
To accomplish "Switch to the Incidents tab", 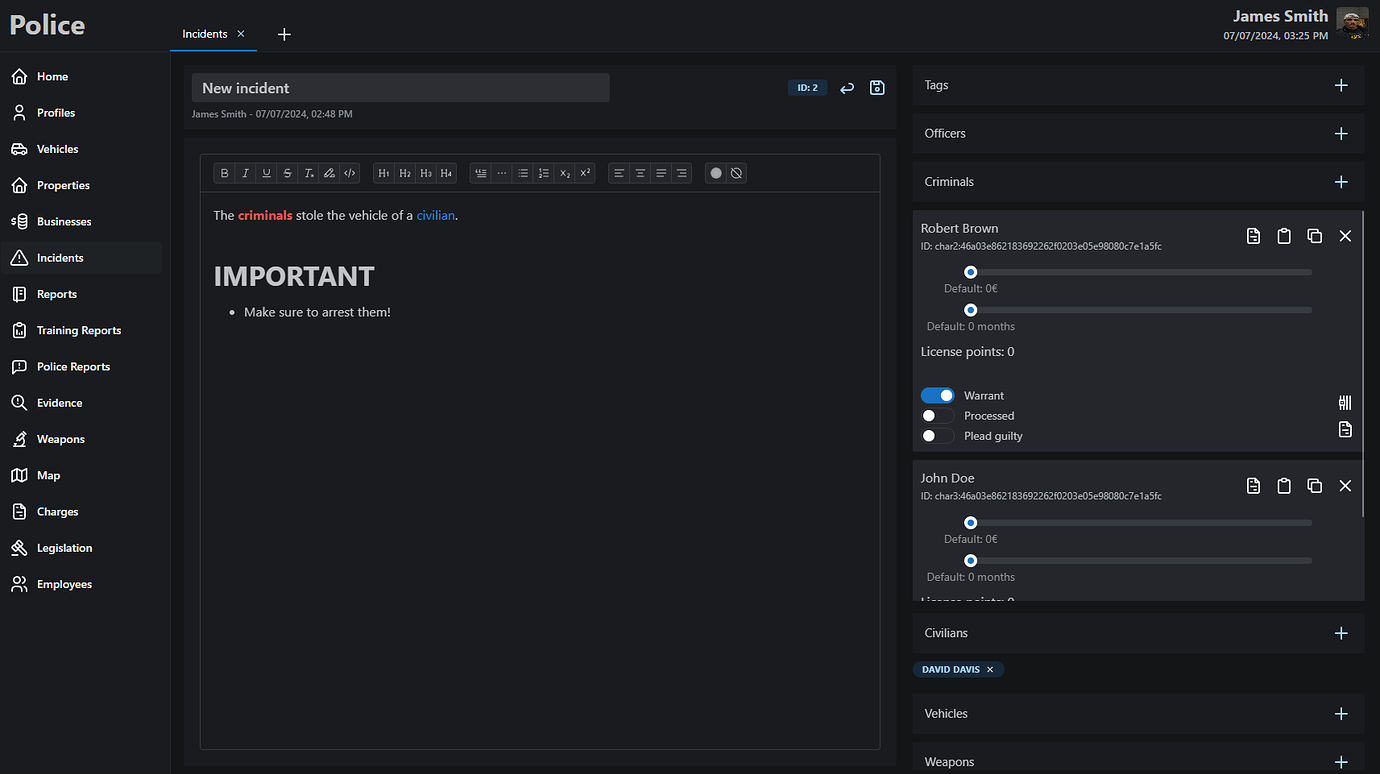I will (x=207, y=33).
